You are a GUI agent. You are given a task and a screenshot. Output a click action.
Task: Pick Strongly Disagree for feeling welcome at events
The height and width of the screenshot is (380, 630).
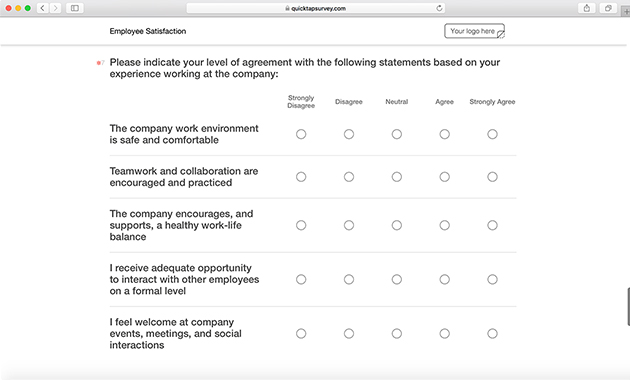point(301,333)
